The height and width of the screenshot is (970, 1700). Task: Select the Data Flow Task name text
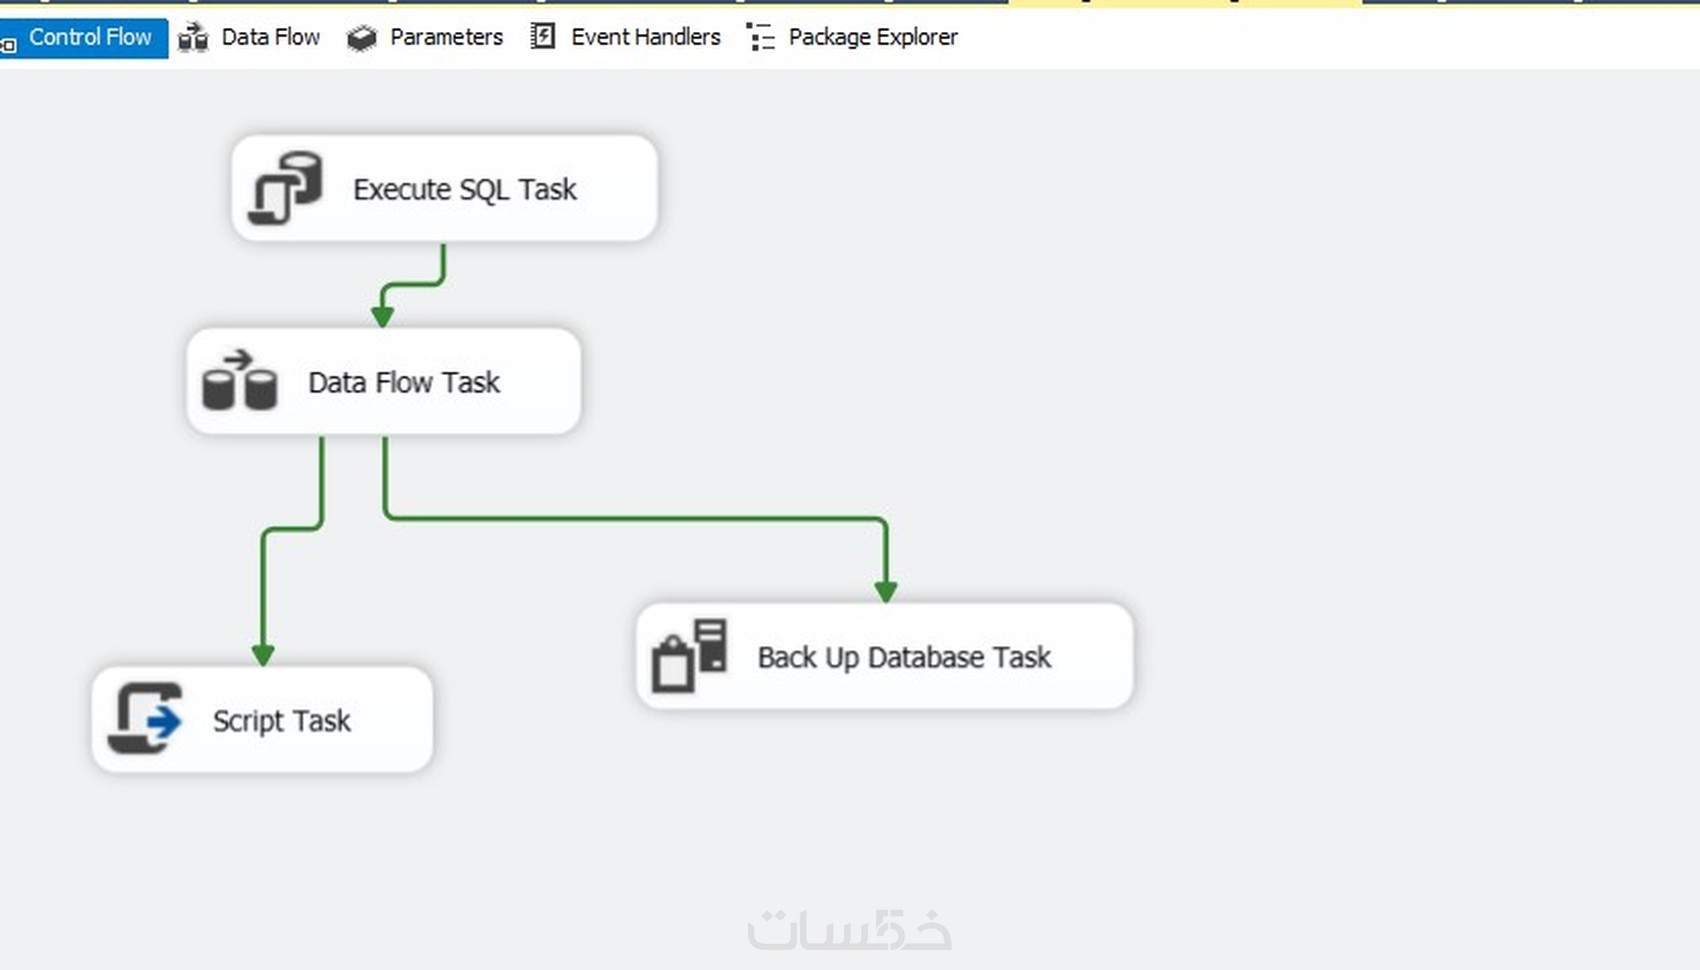tap(403, 382)
